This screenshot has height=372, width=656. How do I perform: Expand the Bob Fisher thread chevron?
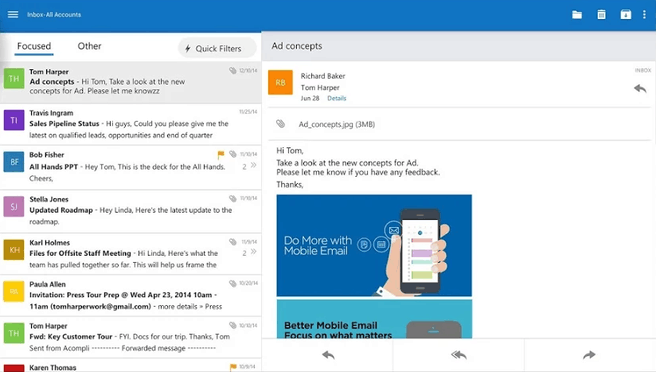(254, 166)
